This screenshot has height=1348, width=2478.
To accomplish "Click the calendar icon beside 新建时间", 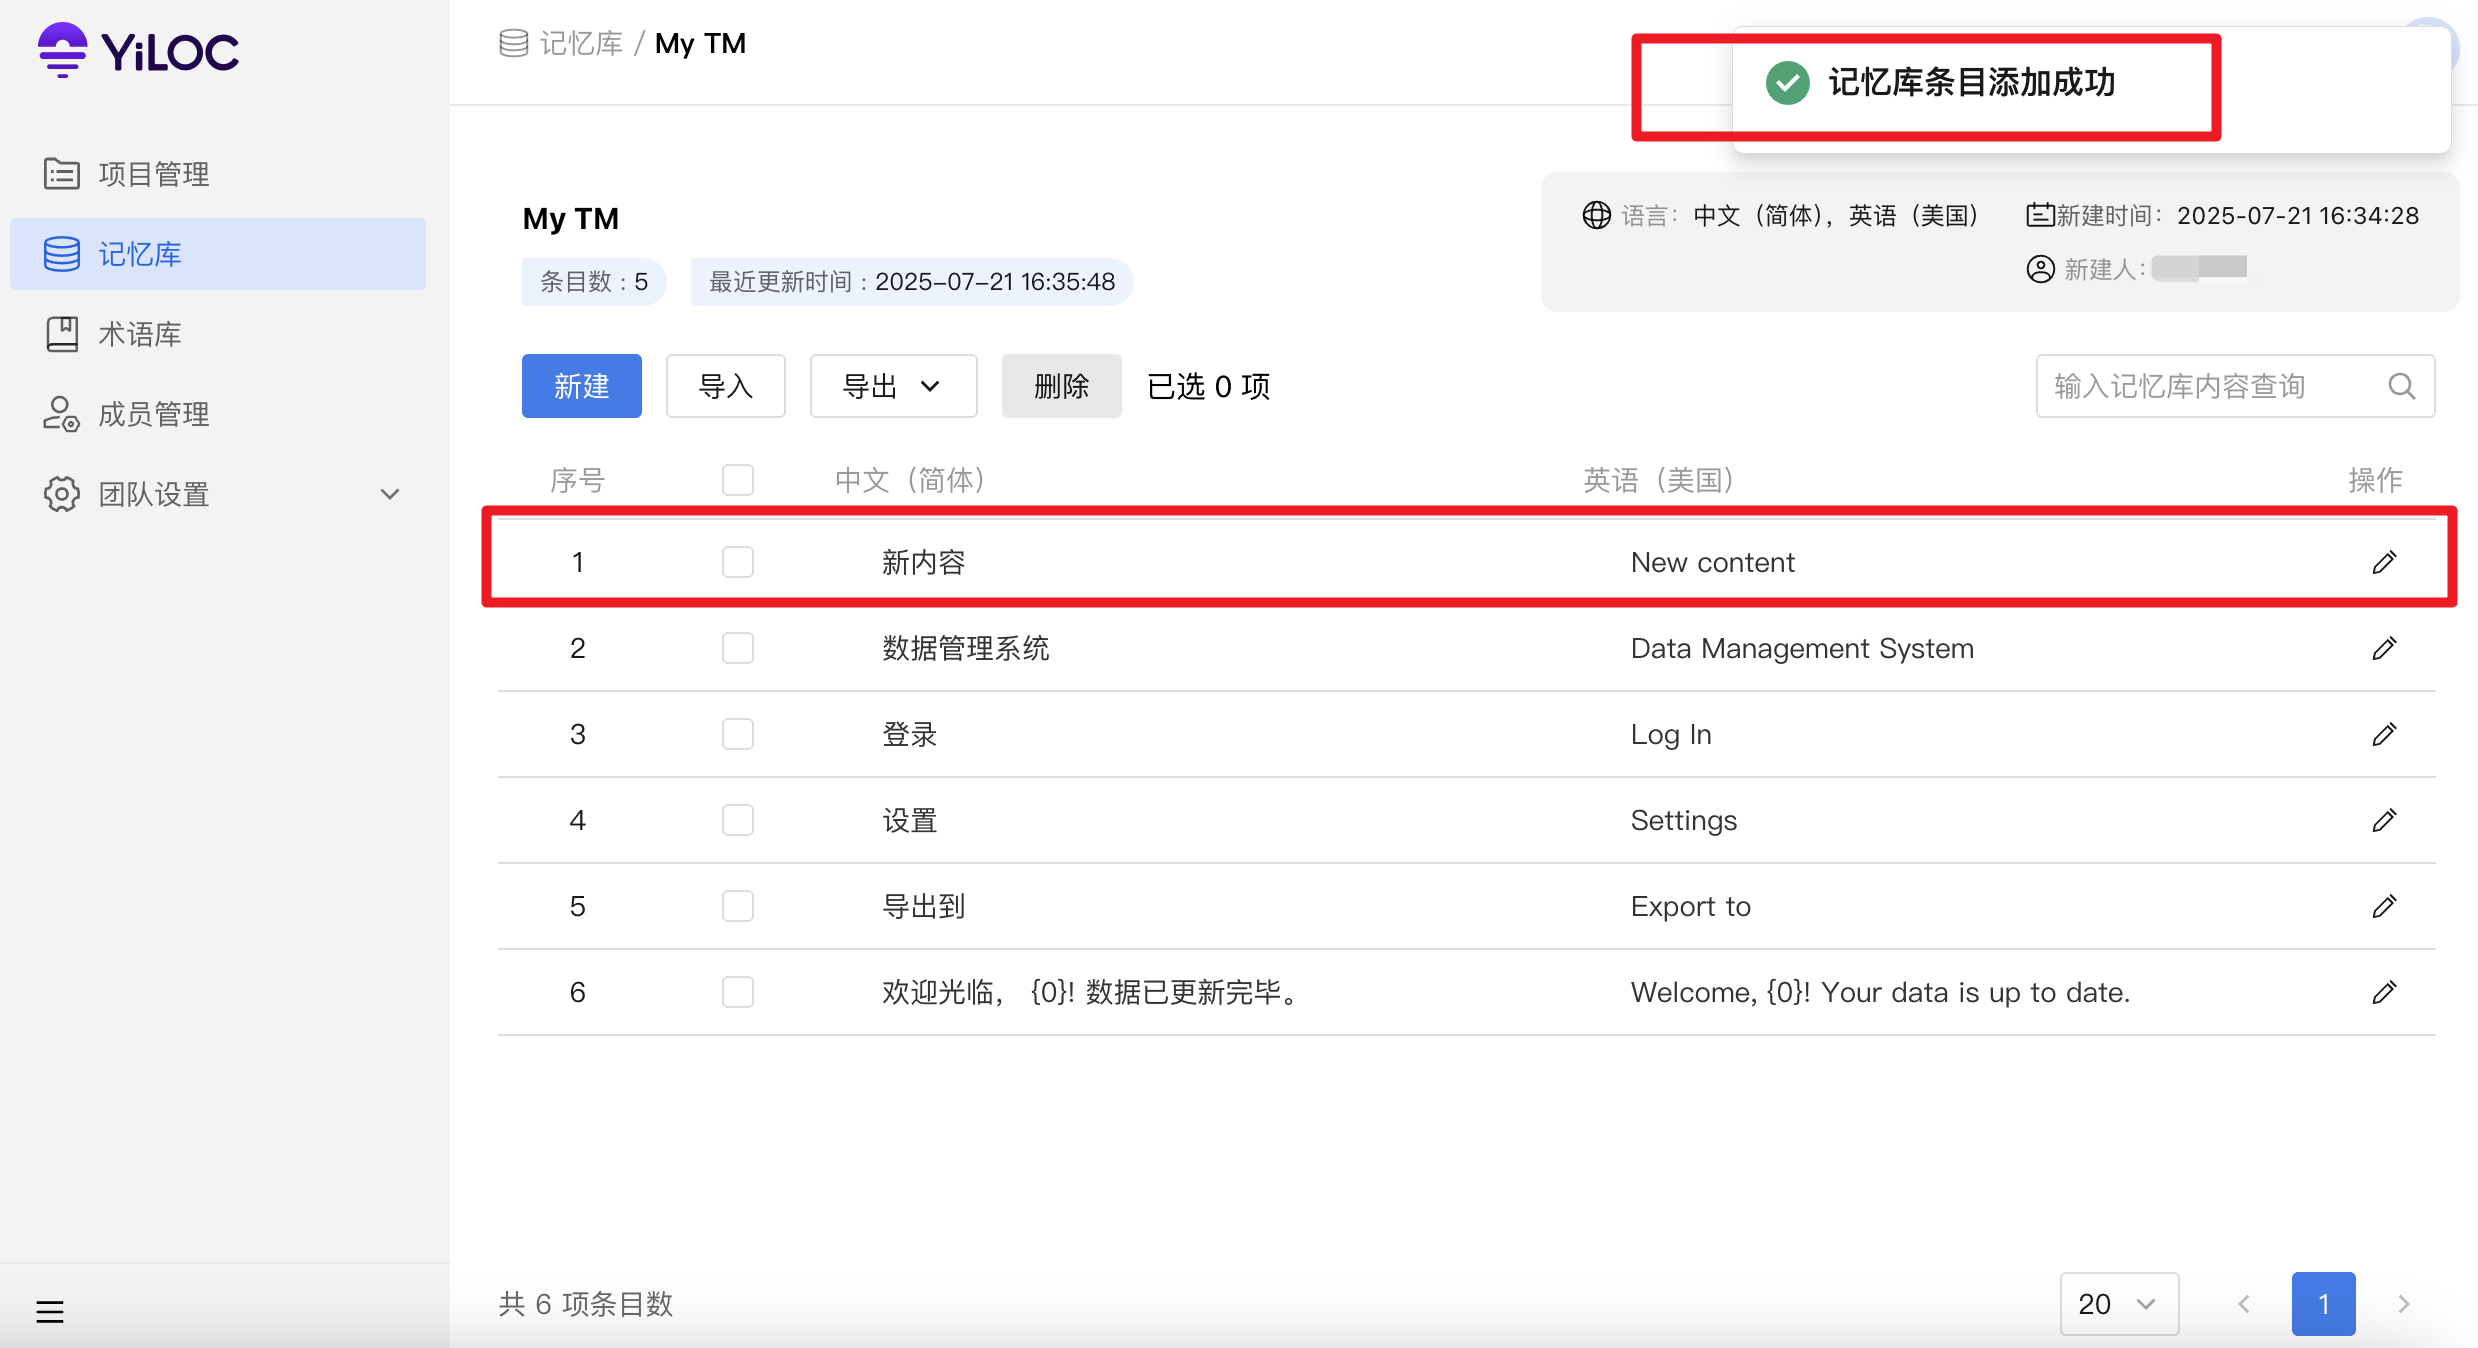I will [x=2040, y=215].
